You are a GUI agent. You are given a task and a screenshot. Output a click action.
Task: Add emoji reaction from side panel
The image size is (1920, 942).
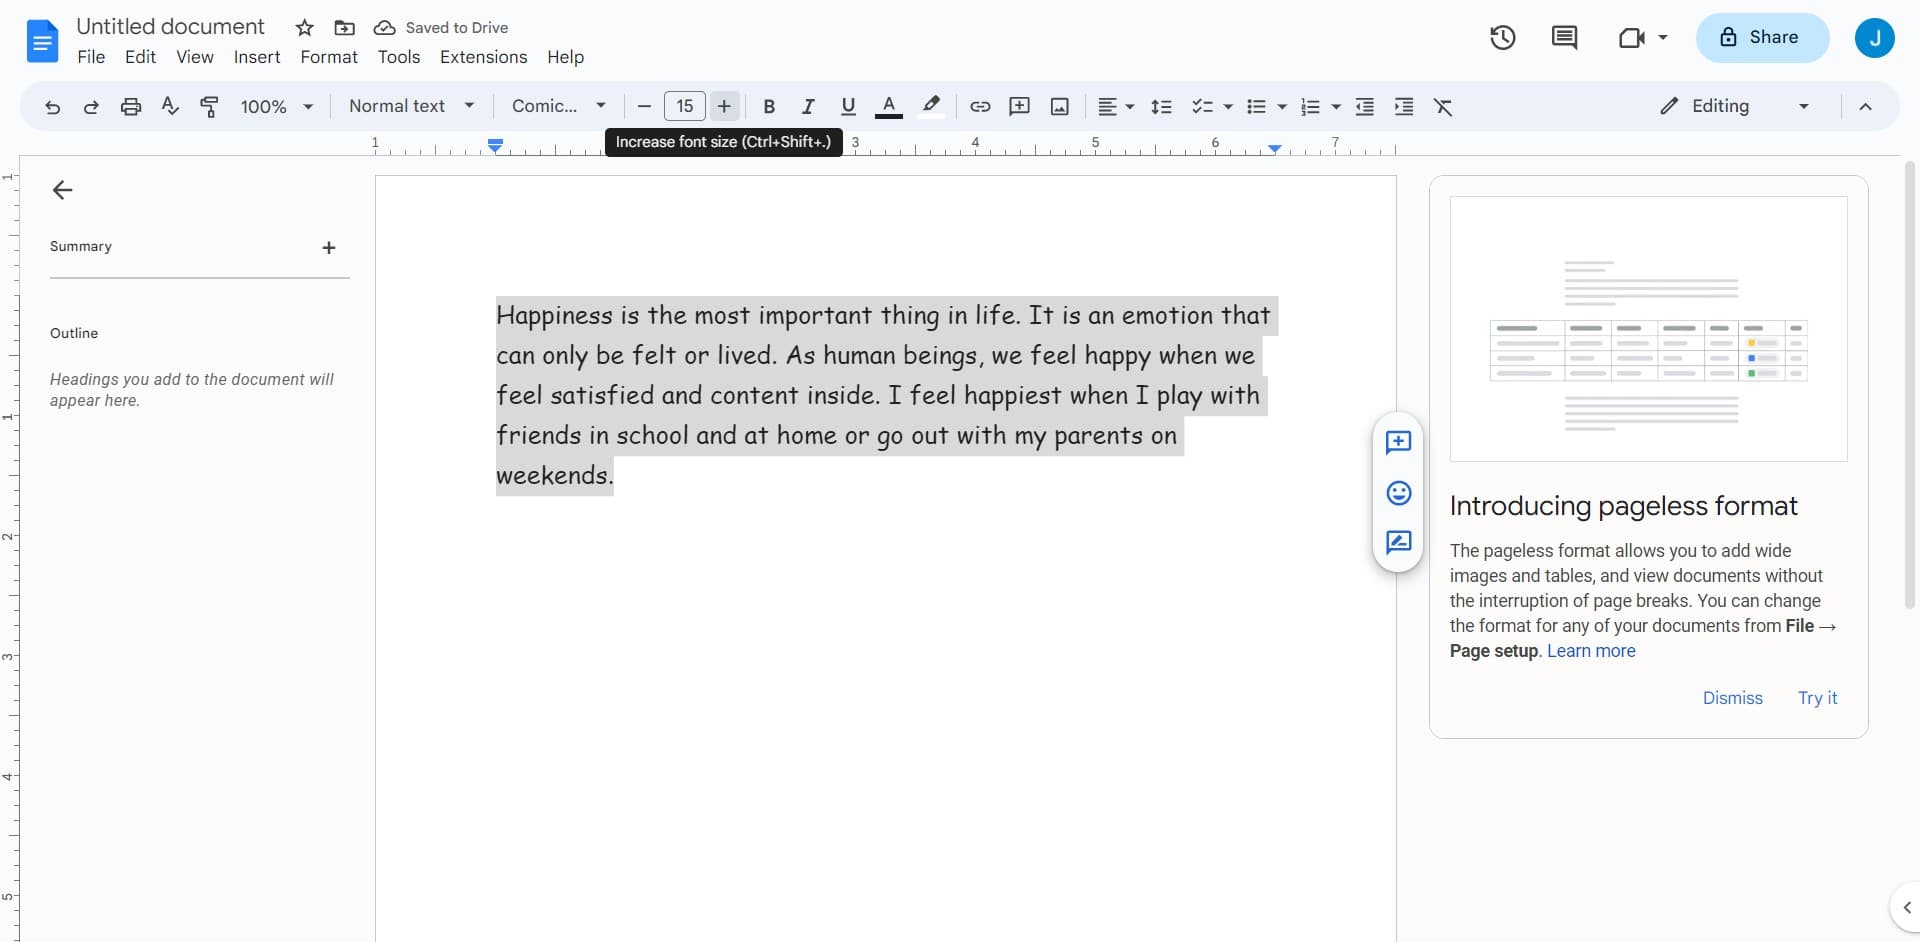1398,493
